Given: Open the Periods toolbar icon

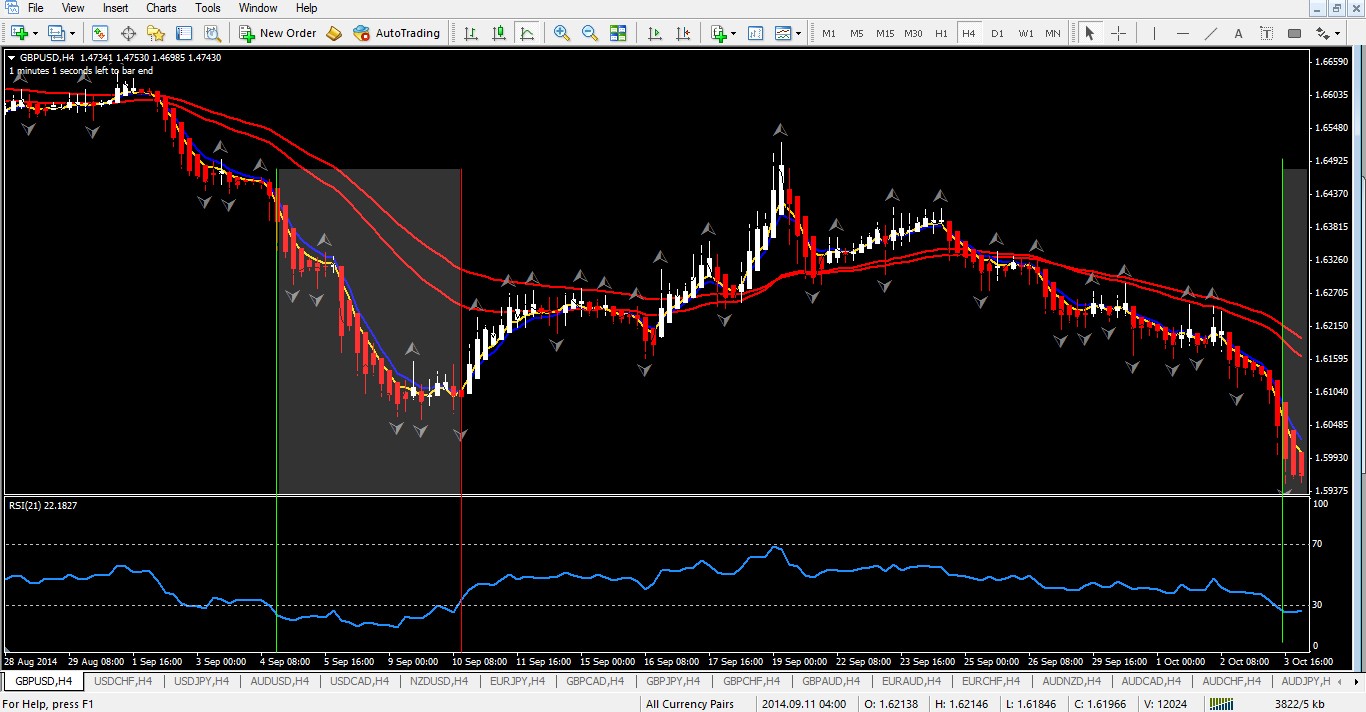Looking at the screenshot, I should pos(756,33).
